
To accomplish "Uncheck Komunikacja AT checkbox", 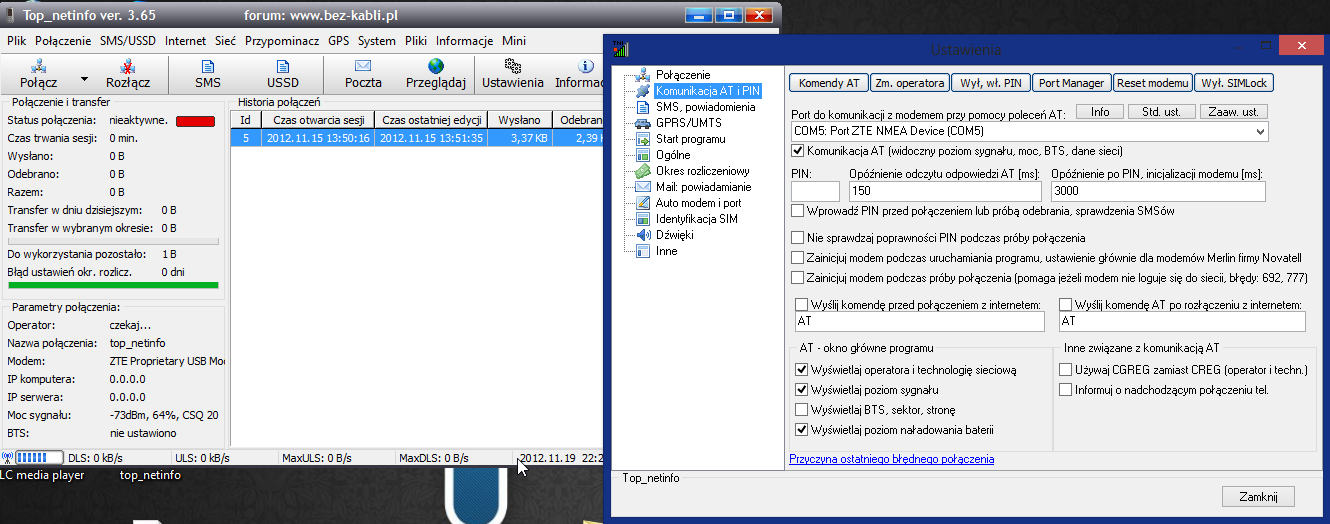I will [798, 151].
